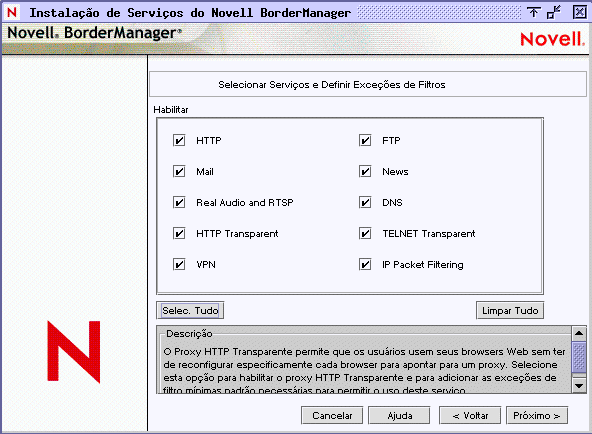This screenshot has width=592, height=434.
Task: Go back with Voltar button
Action: coord(470,416)
